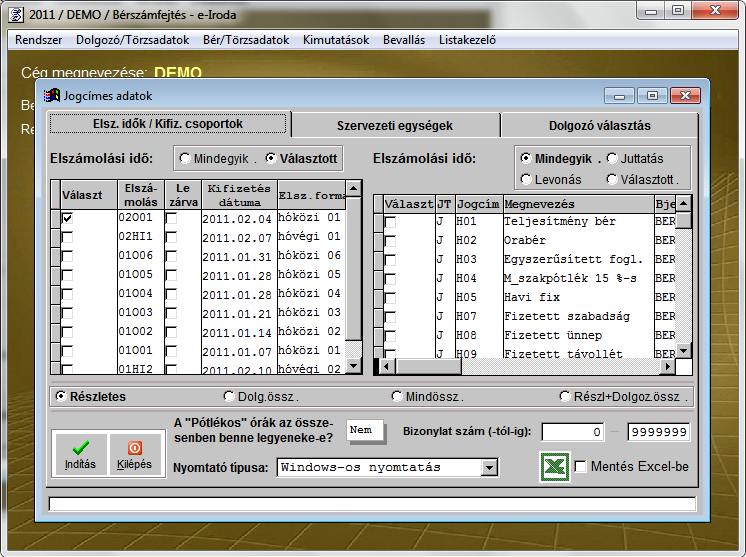Click the Jogcímes adatok window title icon
This screenshot has width=746, height=557.
coord(52,95)
